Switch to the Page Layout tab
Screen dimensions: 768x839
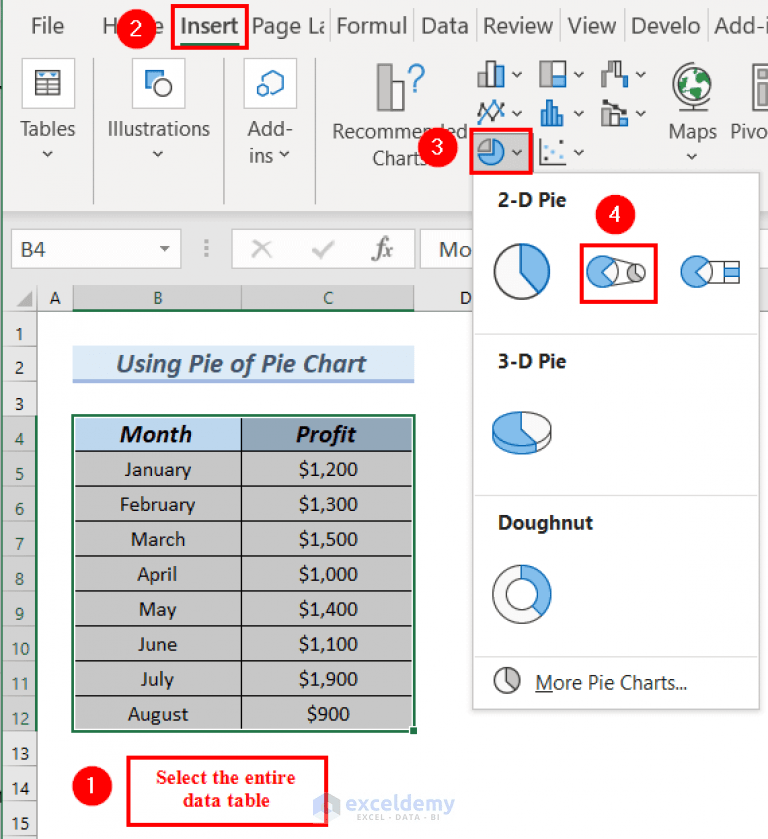[288, 26]
